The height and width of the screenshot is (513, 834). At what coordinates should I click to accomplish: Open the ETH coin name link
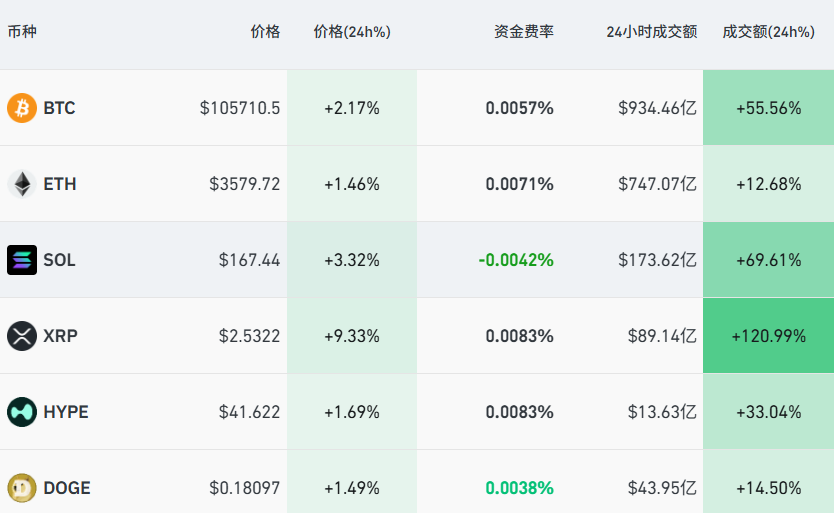[x=60, y=184]
